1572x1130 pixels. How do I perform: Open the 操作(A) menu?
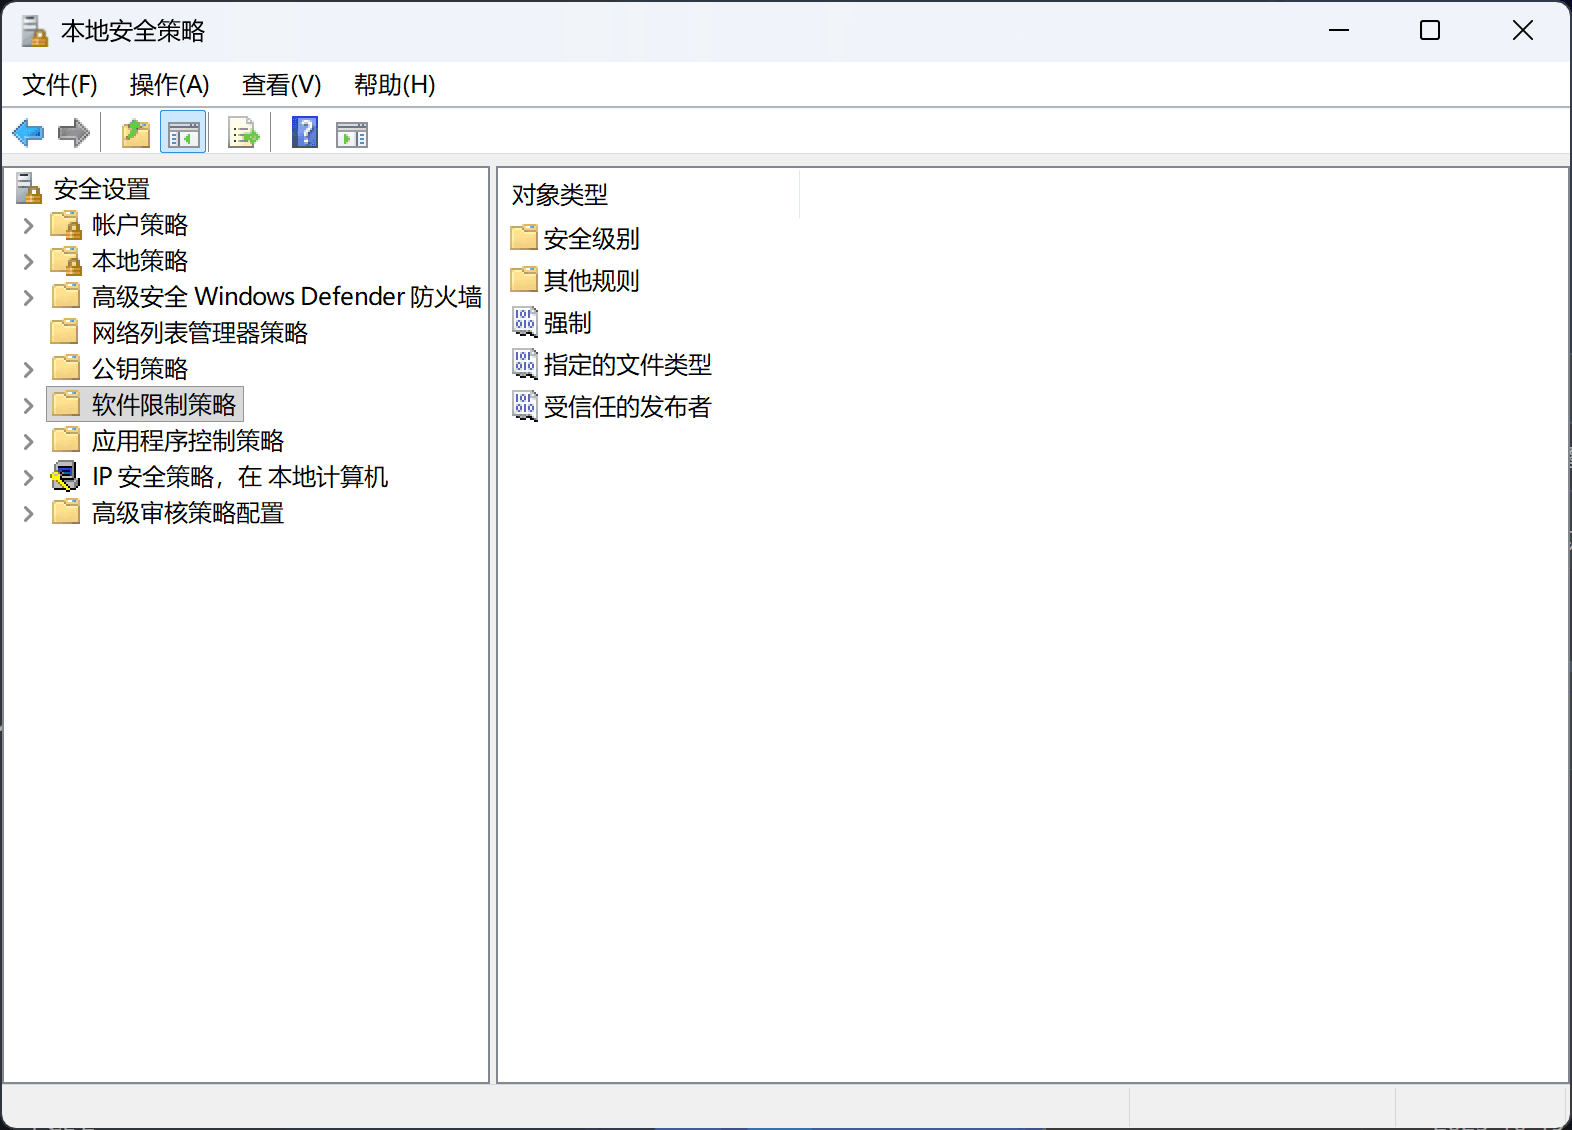(169, 85)
